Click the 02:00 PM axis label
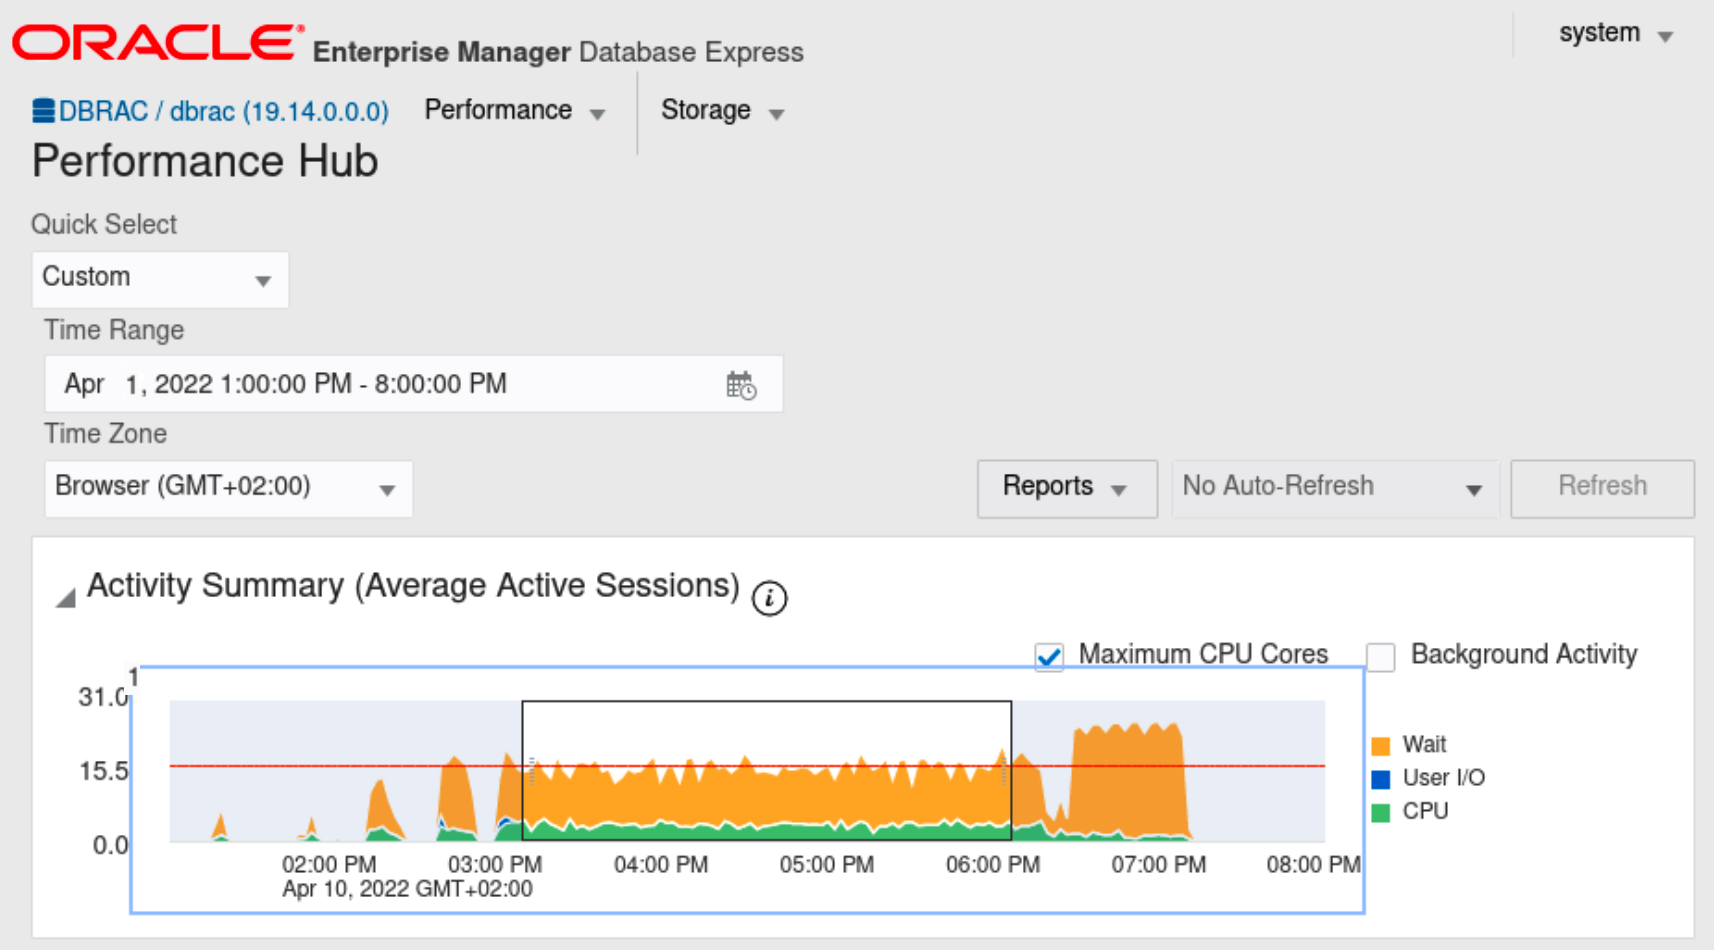Image resolution: width=1714 pixels, height=950 pixels. click(329, 865)
